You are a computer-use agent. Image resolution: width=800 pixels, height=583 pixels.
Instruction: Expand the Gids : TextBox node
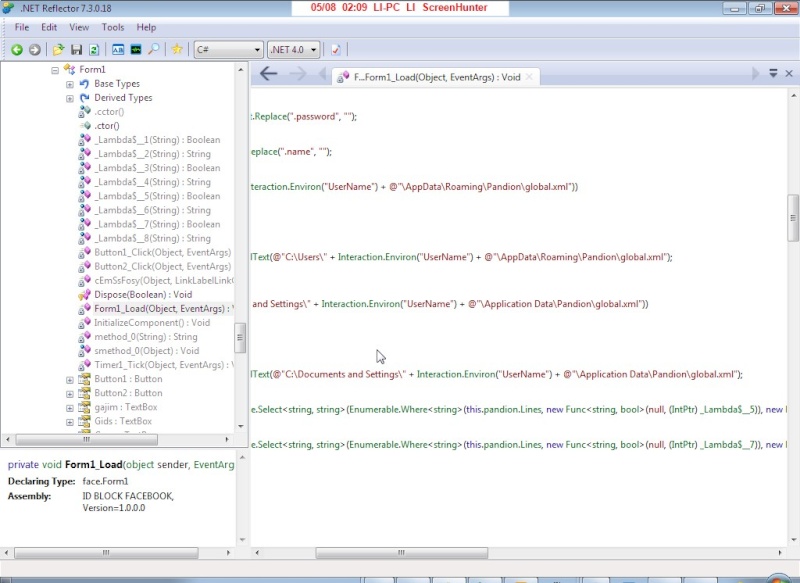[x=70, y=422]
